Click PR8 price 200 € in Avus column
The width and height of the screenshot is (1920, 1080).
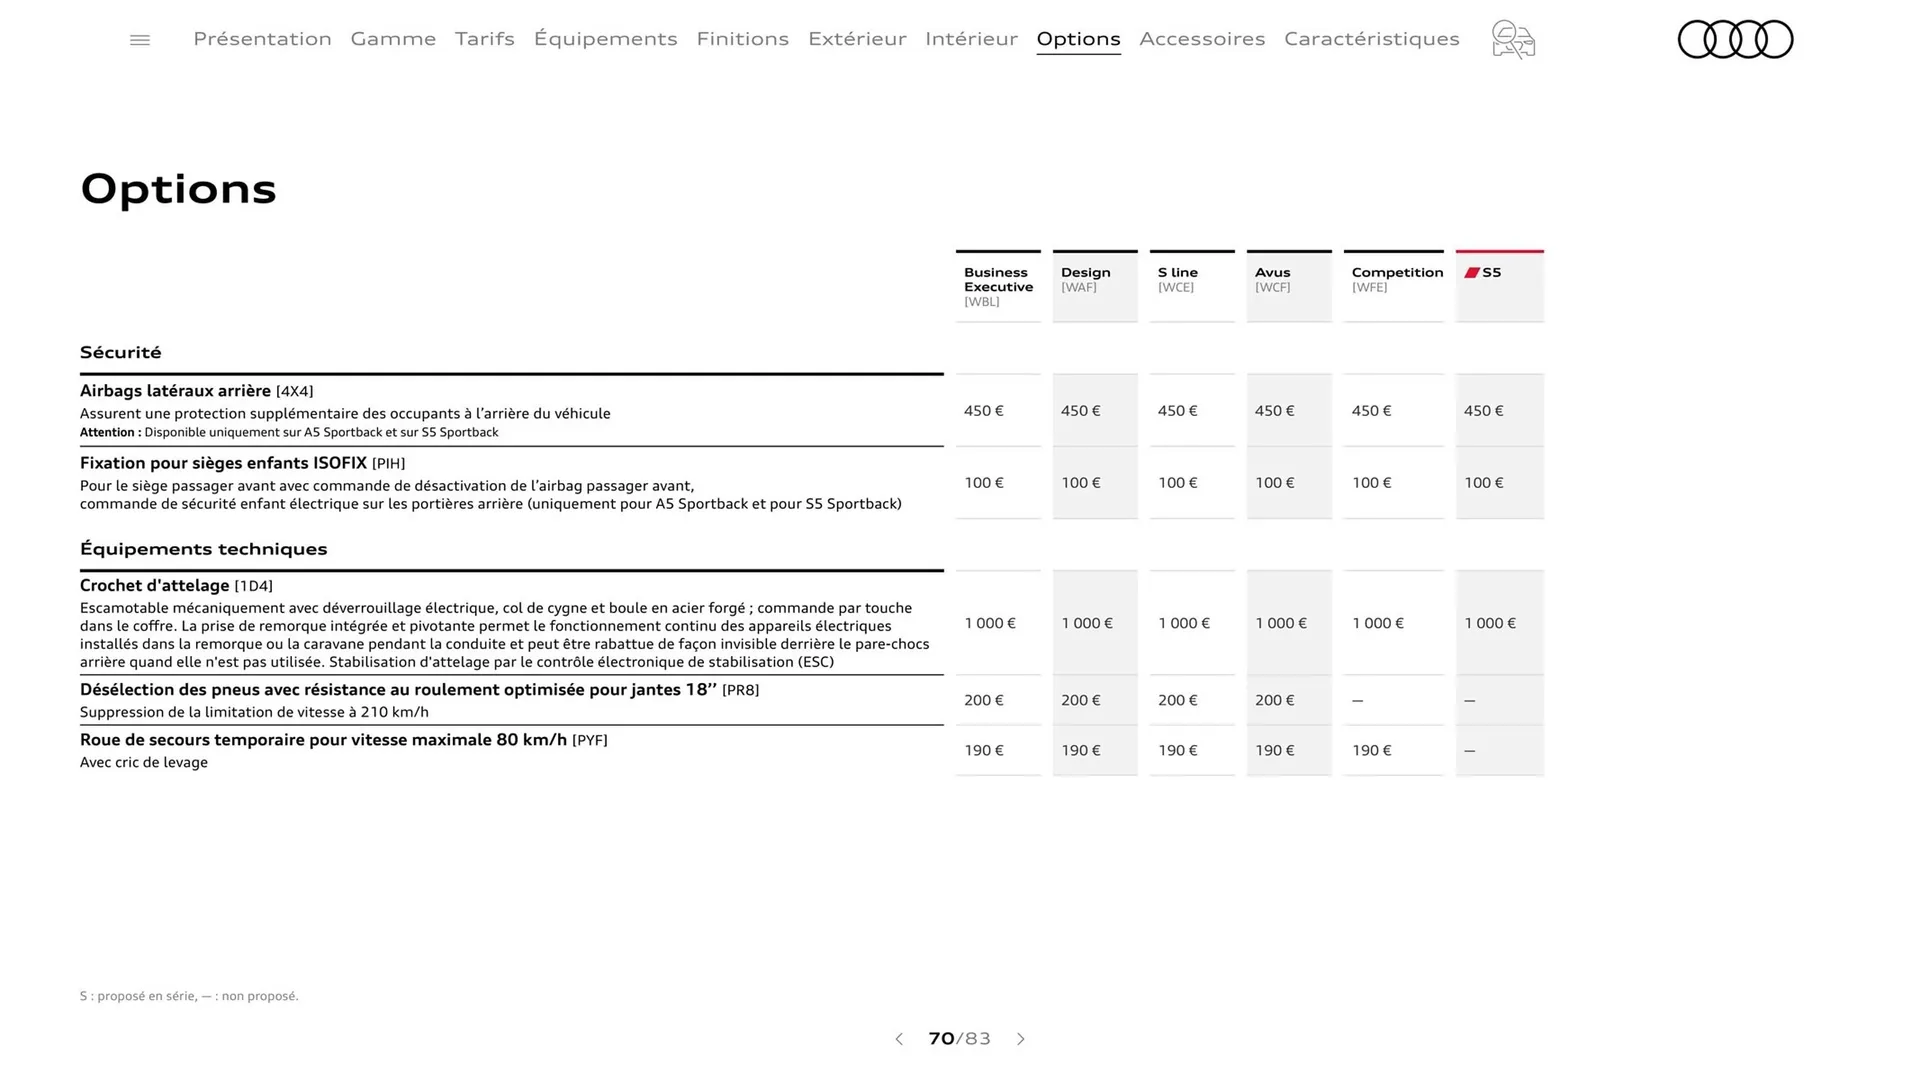tap(1275, 701)
